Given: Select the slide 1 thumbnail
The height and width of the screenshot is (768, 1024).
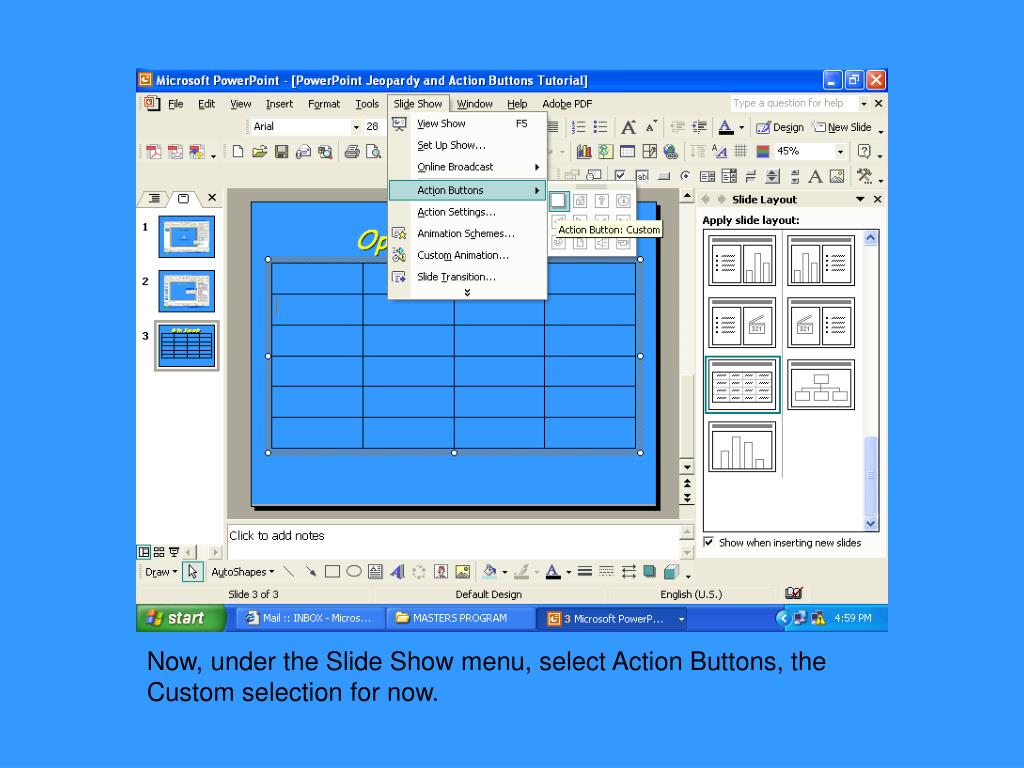Looking at the screenshot, I should pyautogui.click(x=186, y=236).
